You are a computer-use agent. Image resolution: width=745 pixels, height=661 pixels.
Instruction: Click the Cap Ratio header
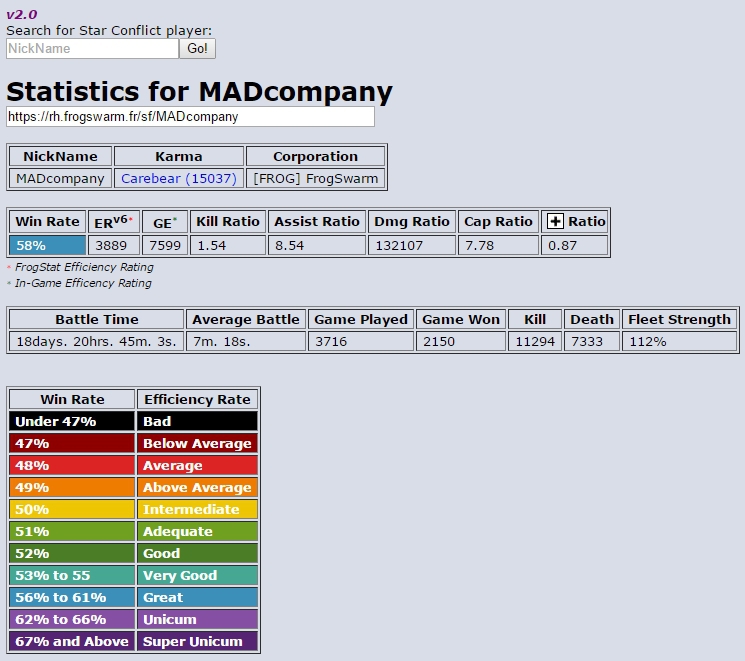tap(498, 221)
